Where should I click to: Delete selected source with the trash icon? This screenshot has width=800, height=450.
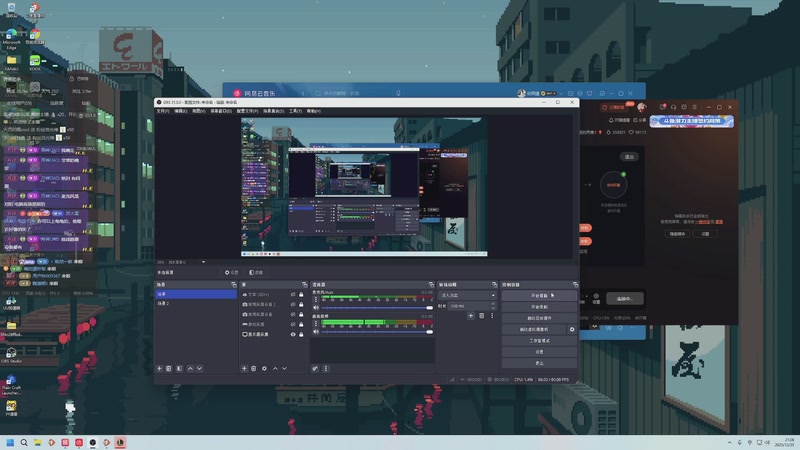pos(253,368)
